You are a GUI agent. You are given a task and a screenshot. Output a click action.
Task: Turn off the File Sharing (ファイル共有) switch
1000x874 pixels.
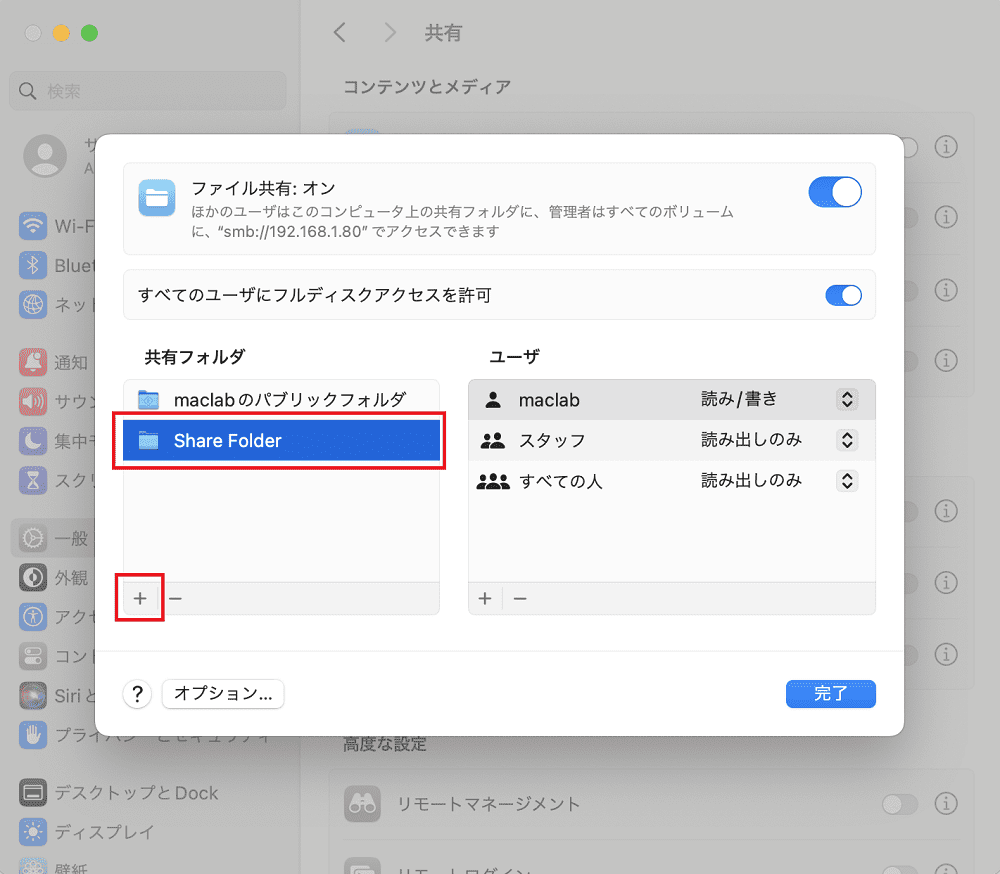(x=835, y=192)
